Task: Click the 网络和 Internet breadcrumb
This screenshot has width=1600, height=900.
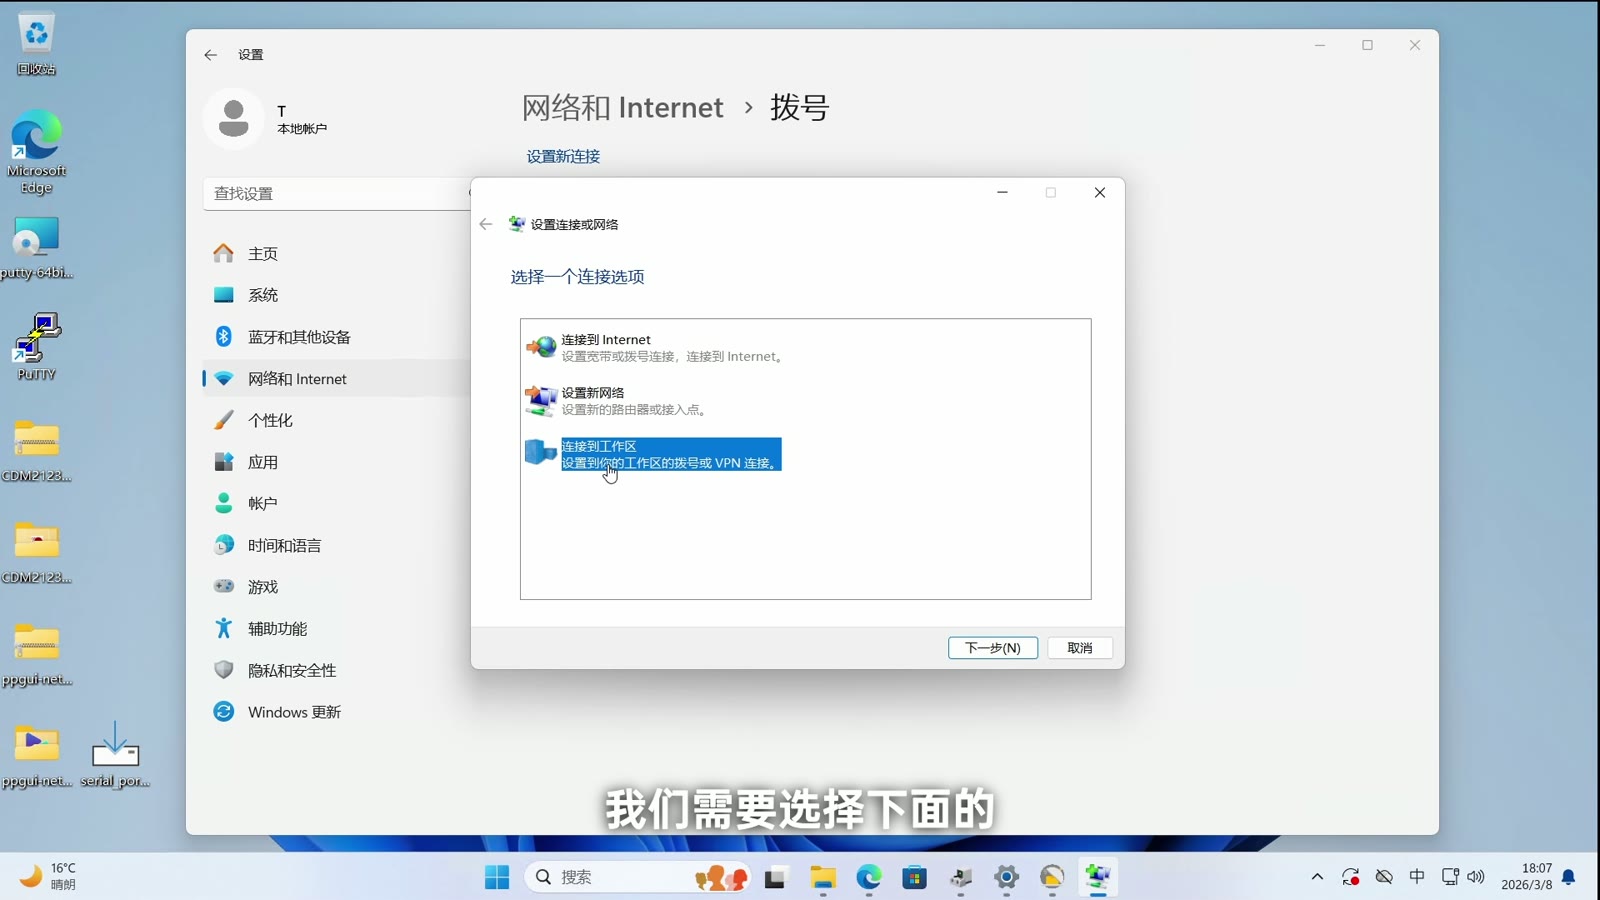Action: [623, 107]
